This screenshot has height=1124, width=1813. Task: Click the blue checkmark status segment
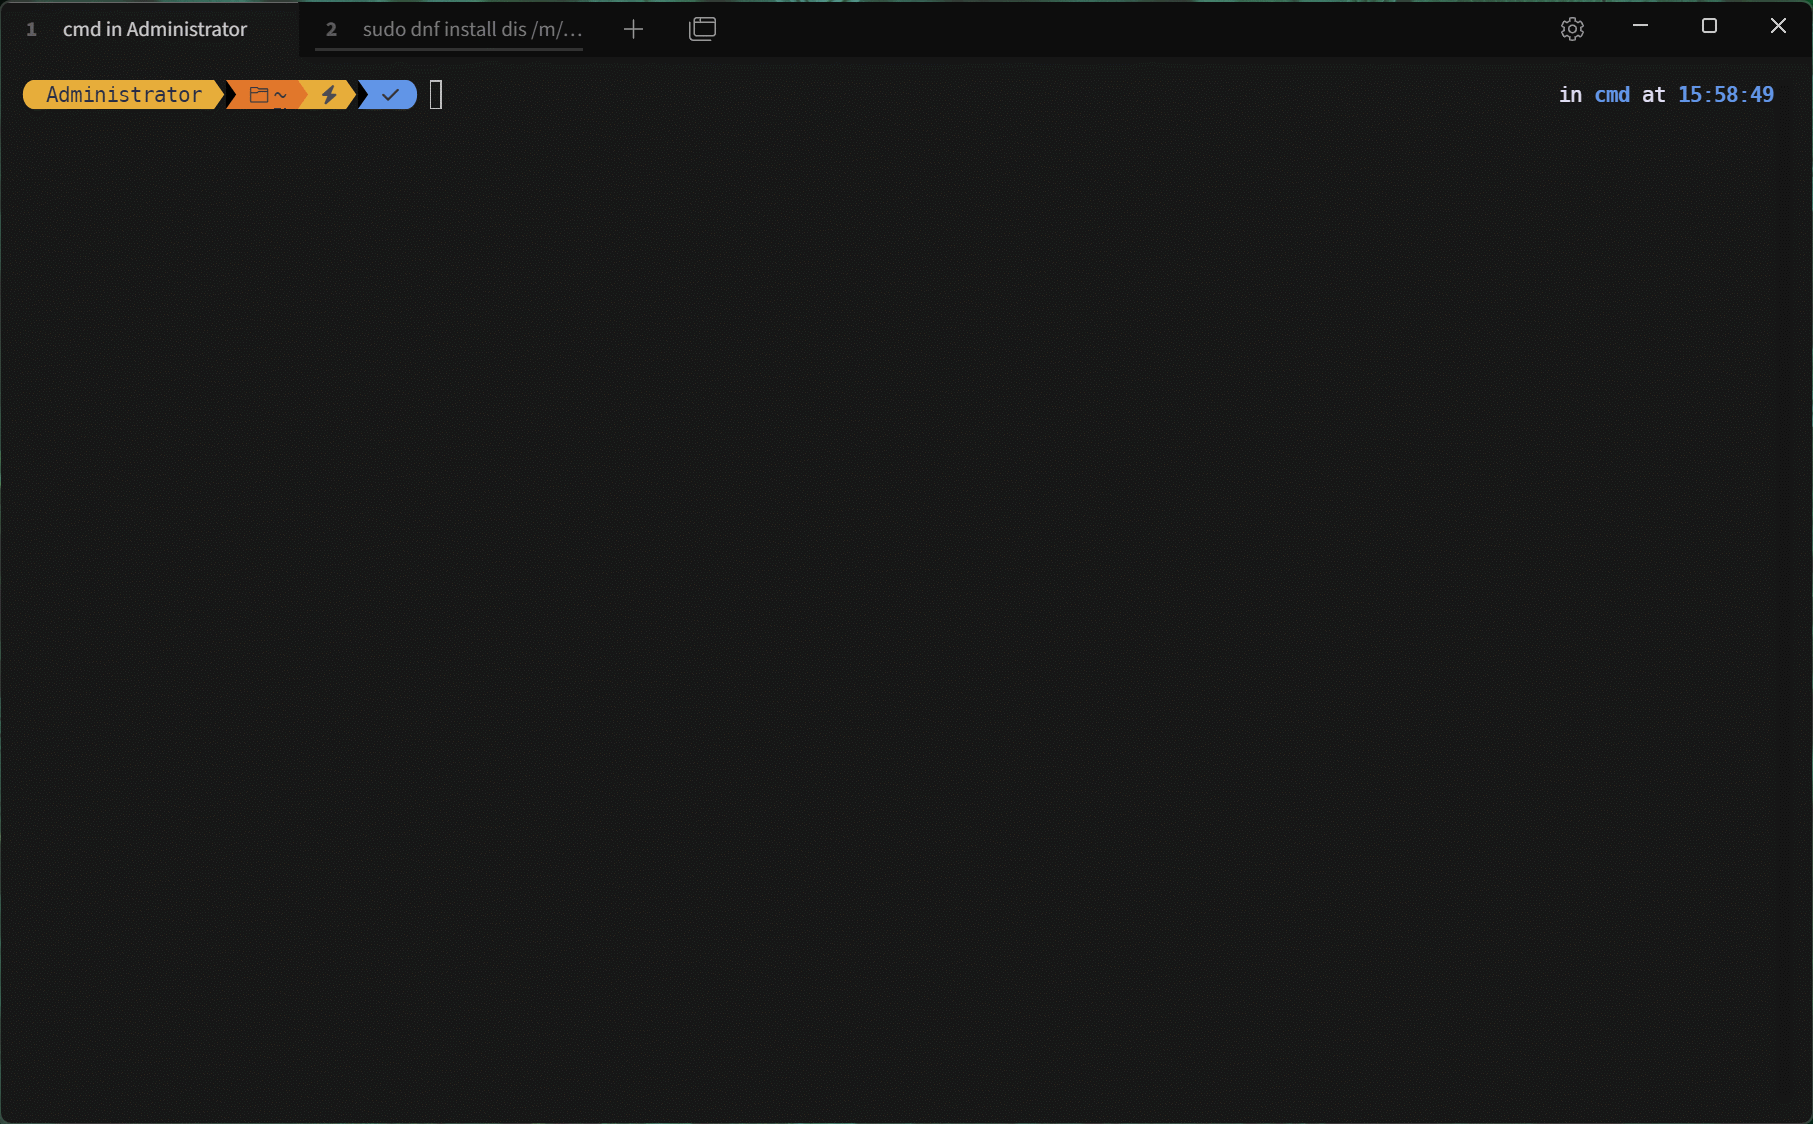tap(390, 95)
